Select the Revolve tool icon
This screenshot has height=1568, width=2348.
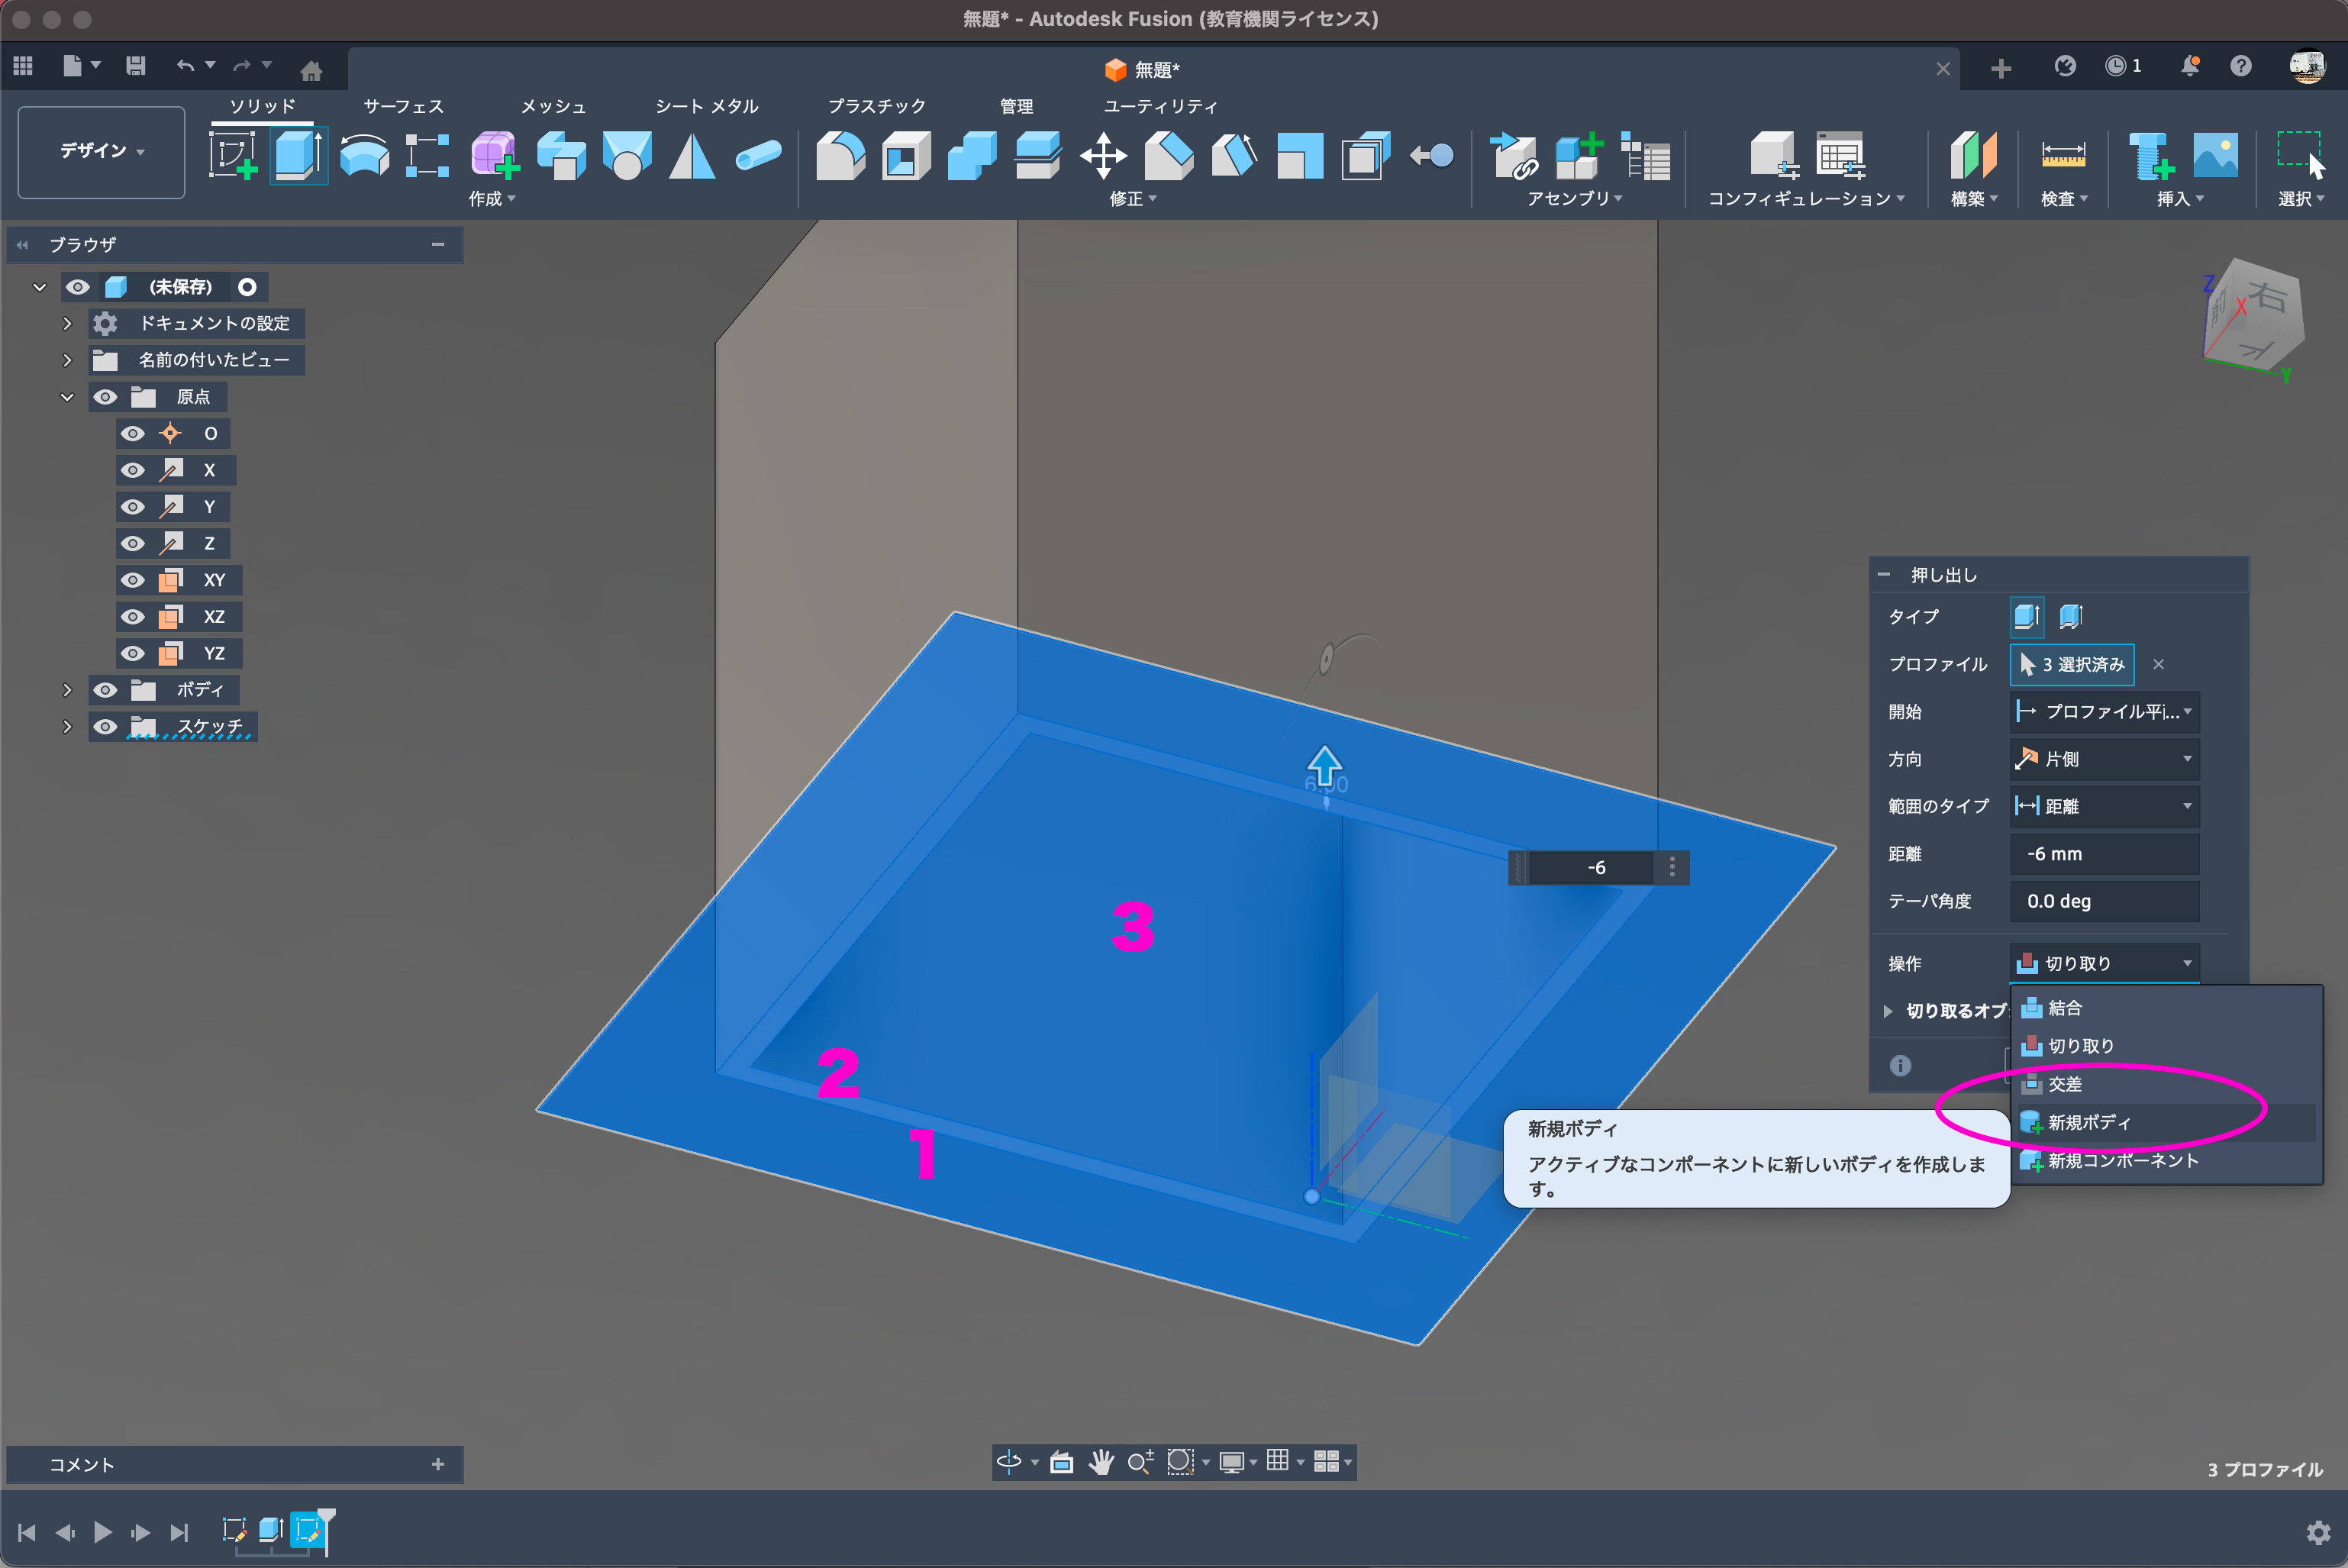tap(364, 156)
